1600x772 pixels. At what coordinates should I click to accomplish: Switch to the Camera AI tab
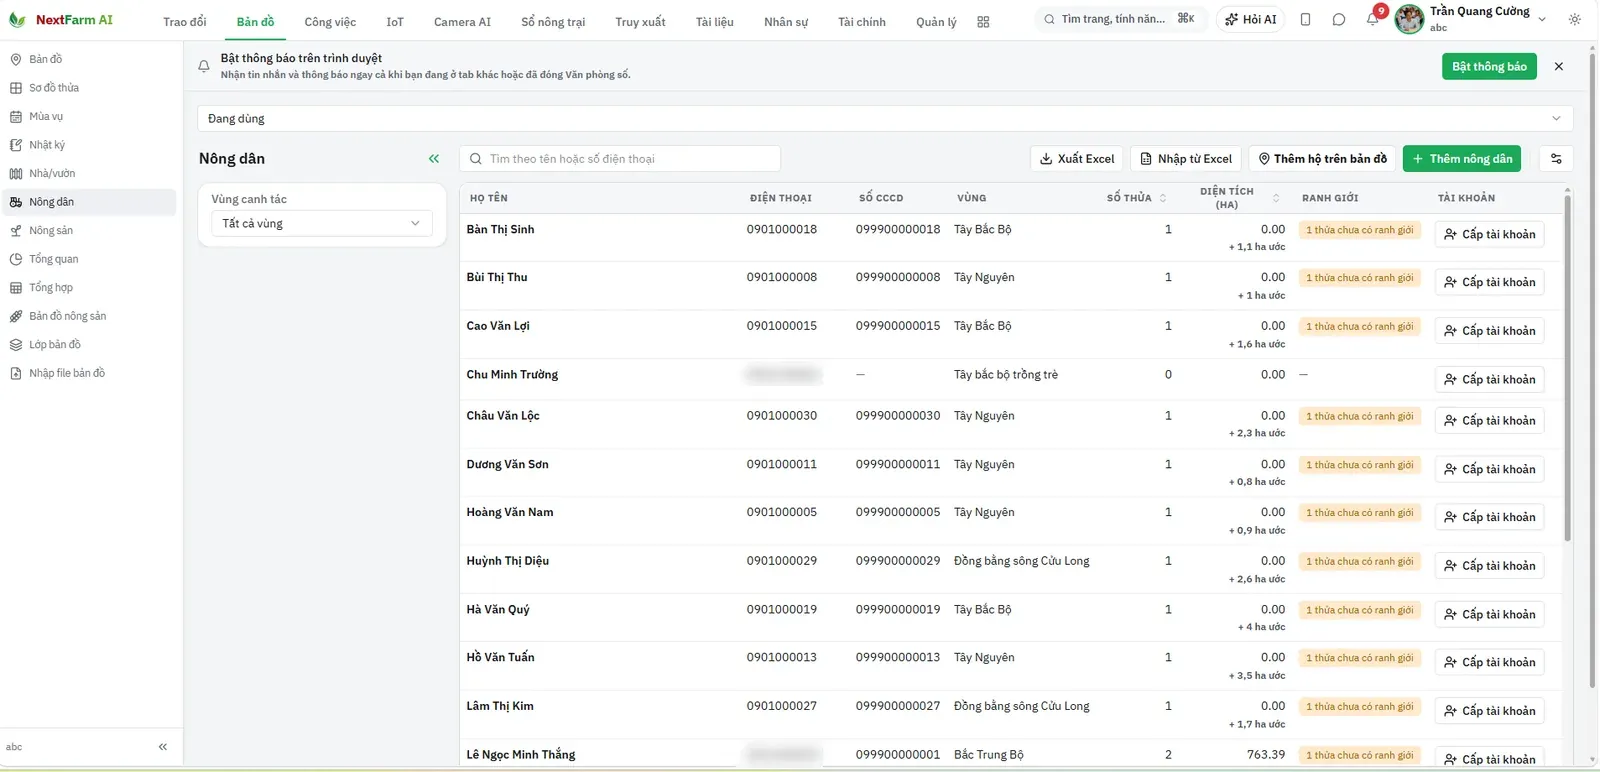[x=462, y=21]
